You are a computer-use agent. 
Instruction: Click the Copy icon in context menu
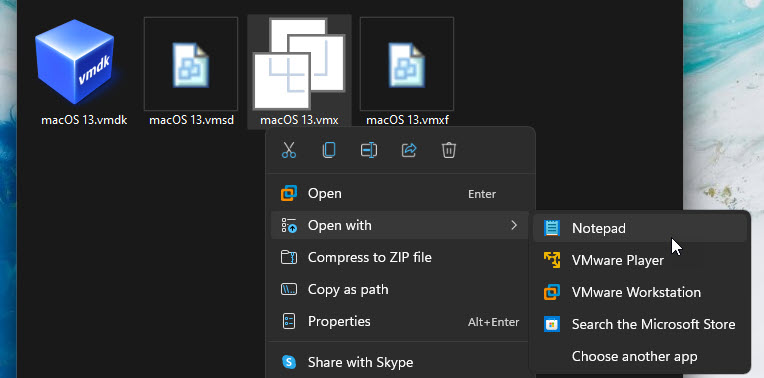point(329,150)
